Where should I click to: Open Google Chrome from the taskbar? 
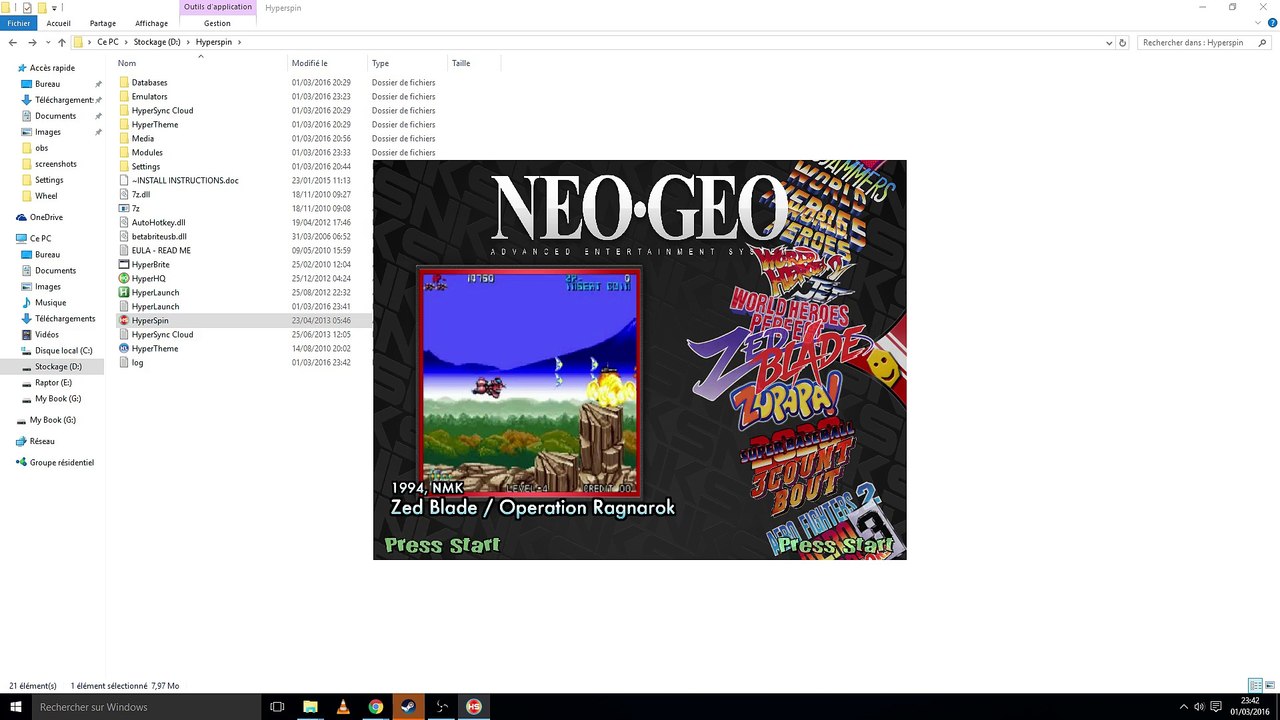(x=375, y=707)
